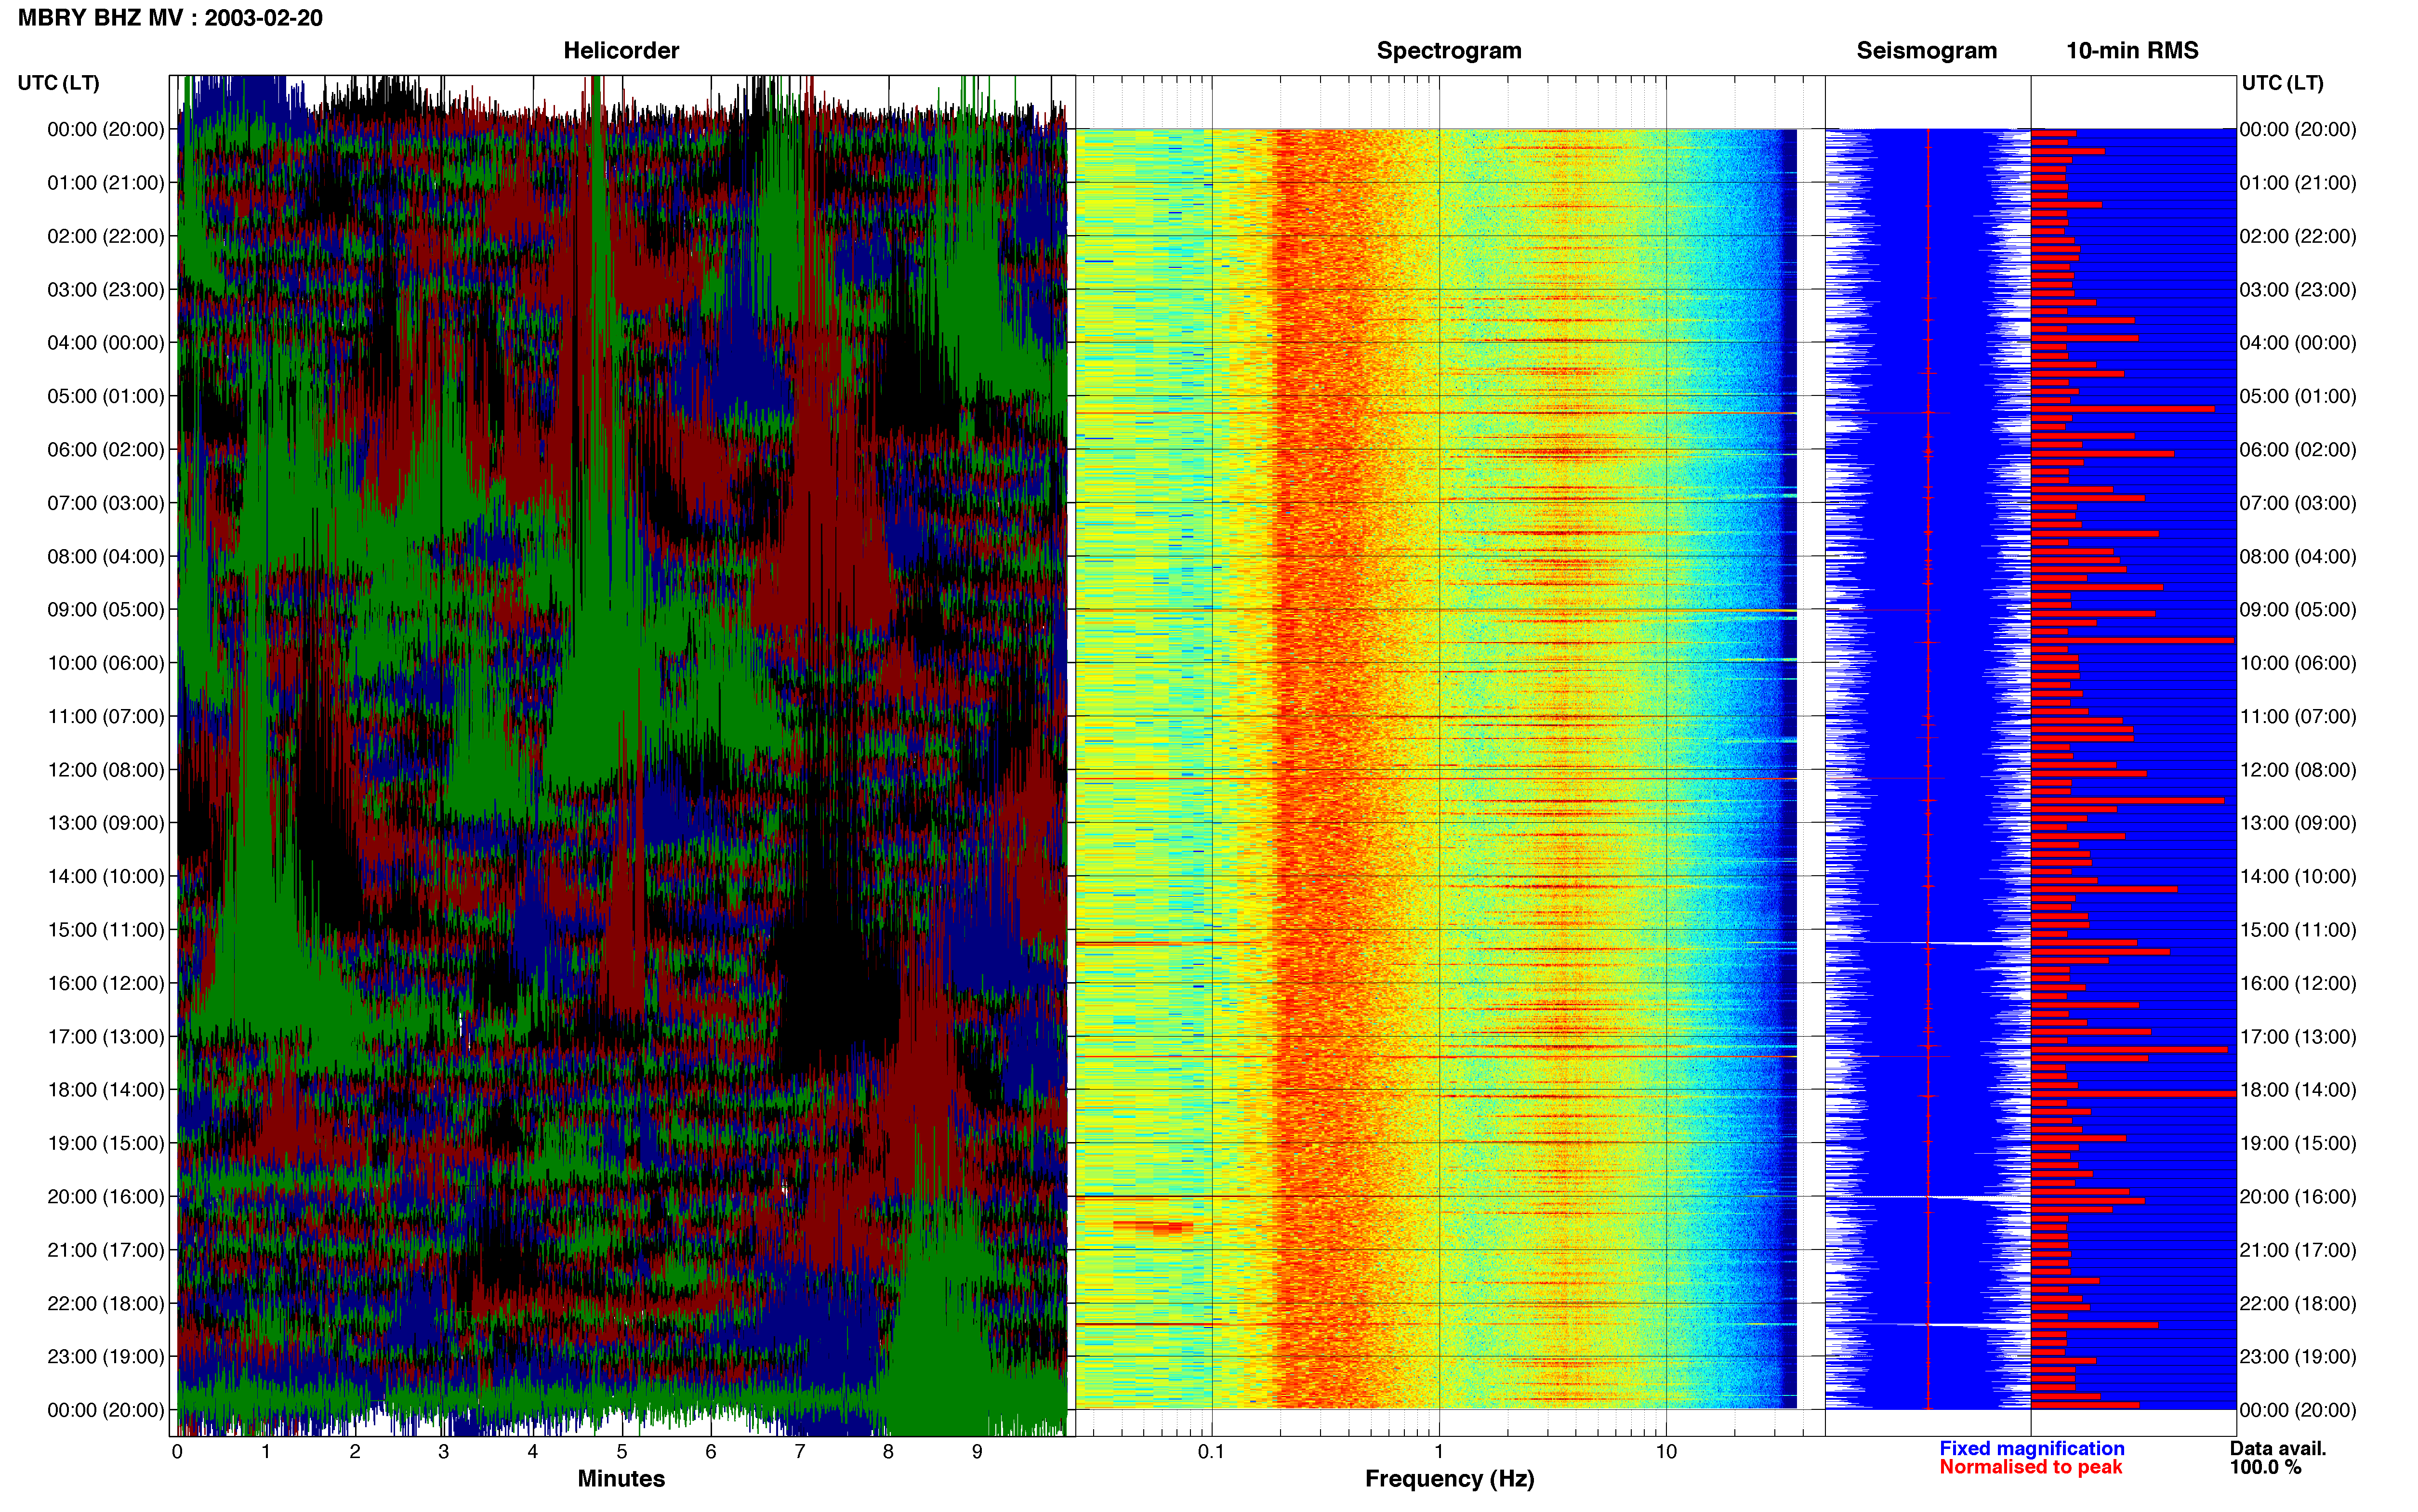The image size is (2418, 1512).
Task: Click left time label '16:00 (12:00)'
Action: [106, 983]
